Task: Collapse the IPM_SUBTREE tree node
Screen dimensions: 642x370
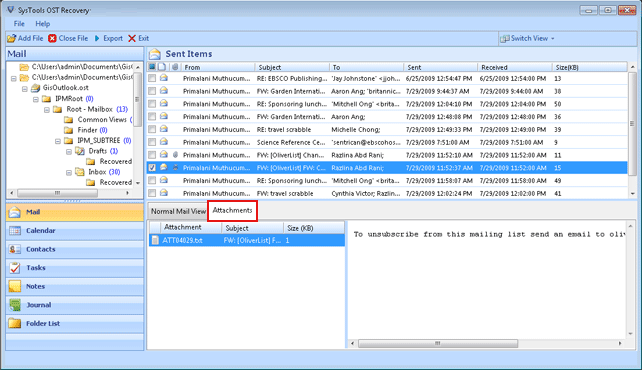Action: tap(58, 141)
